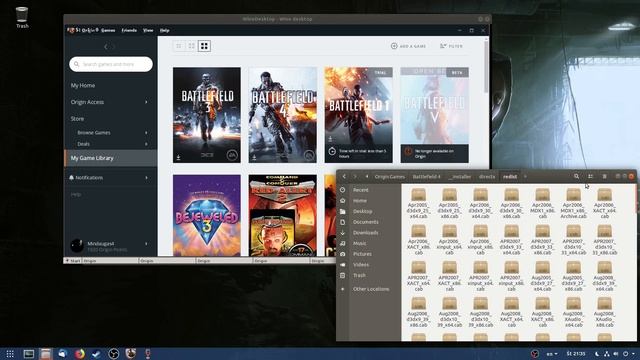Go back in Origin sidebar navigation

pos(106,47)
